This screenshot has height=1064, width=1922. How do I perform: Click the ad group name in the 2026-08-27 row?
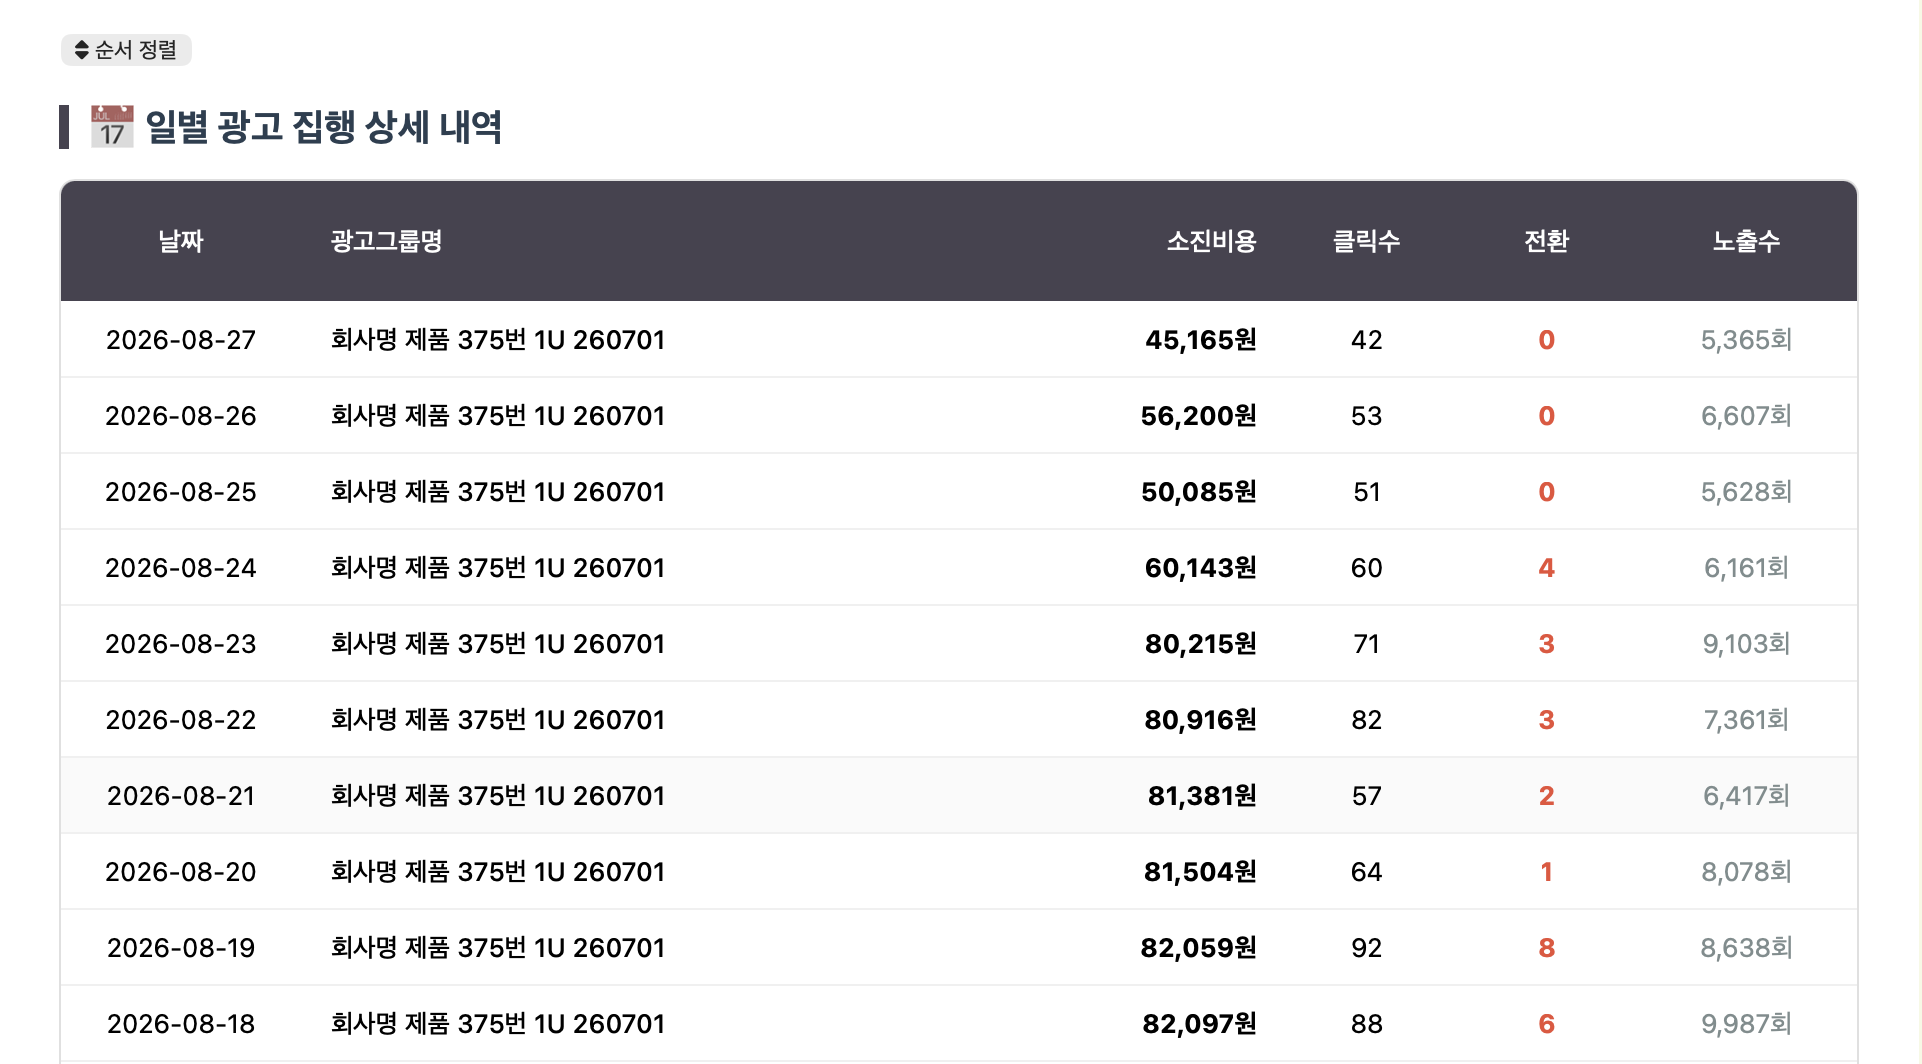pos(498,340)
